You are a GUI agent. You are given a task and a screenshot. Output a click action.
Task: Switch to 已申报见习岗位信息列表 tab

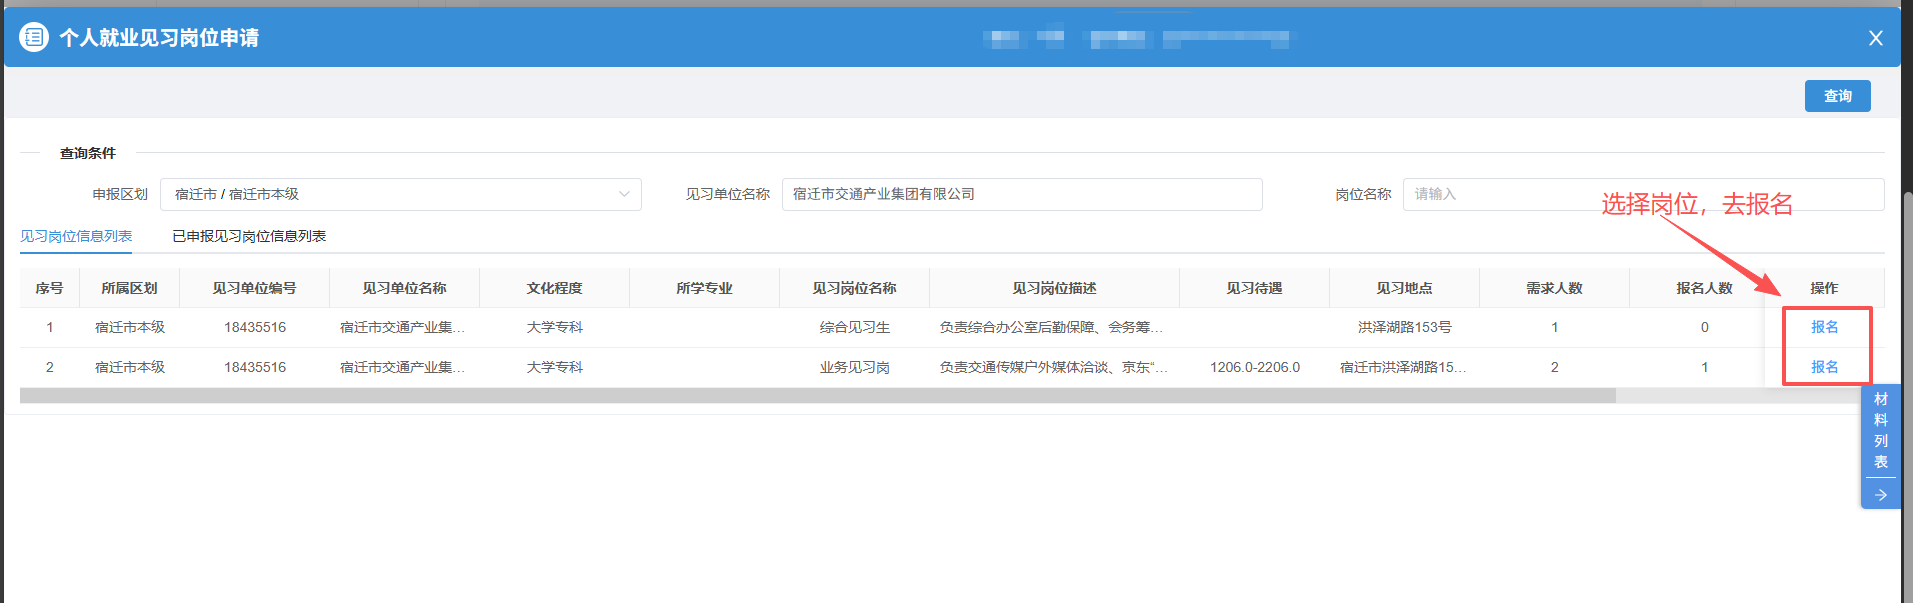[x=249, y=236]
